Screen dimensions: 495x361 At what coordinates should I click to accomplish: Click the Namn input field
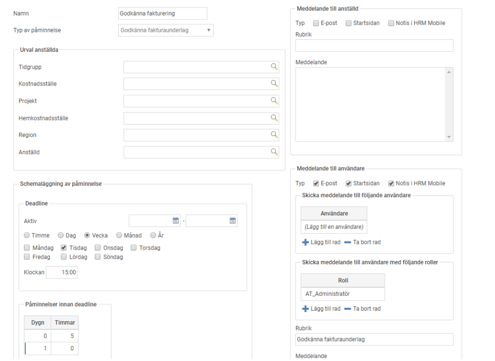tap(163, 14)
